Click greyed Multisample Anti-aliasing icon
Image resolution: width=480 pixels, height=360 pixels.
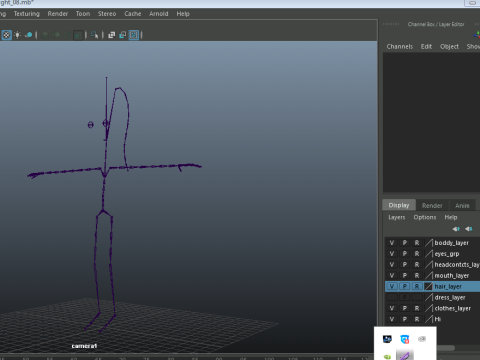coord(67,35)
